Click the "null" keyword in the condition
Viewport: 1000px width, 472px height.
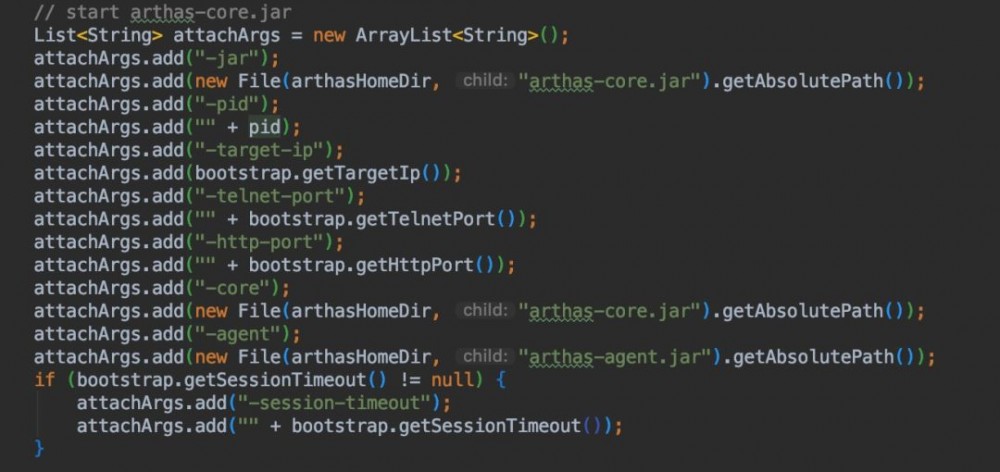click(452, 380)
